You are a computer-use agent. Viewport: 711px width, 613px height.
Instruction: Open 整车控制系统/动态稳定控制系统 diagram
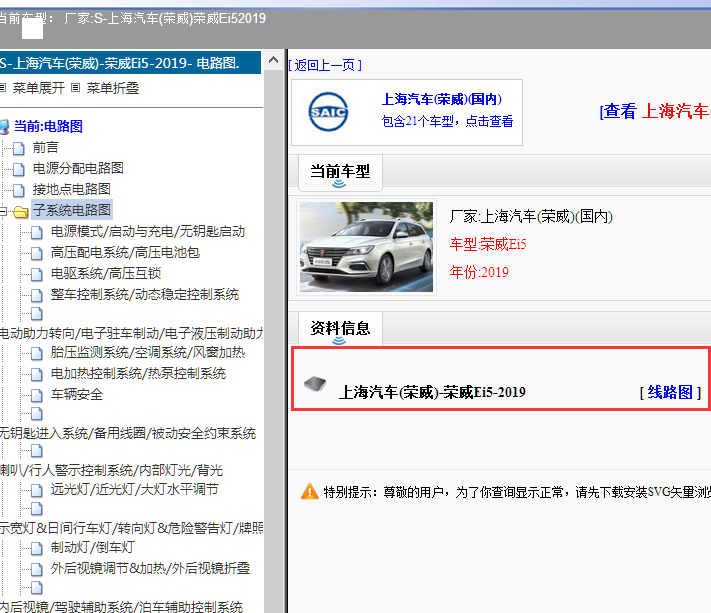pyautogui.click(x=145, y=294)
